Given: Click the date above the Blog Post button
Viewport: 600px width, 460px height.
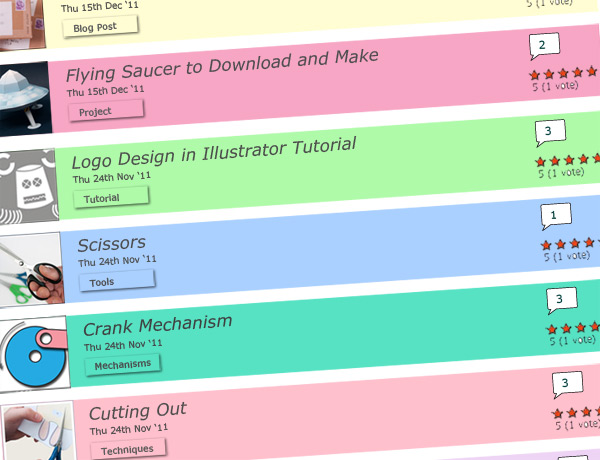Looking at the screenshot, I should (99, 7).
